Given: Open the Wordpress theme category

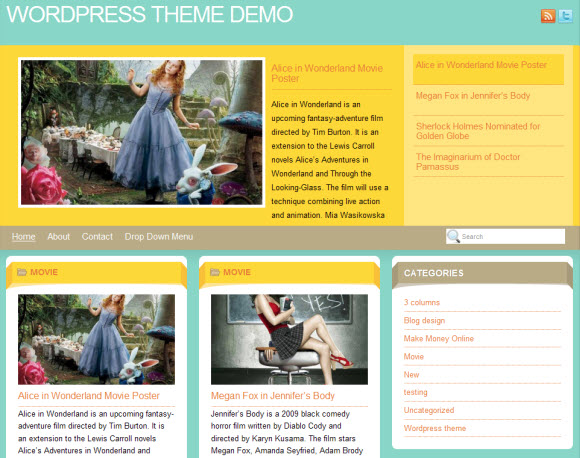Looking at the screenshot, I should click(435, 428).
